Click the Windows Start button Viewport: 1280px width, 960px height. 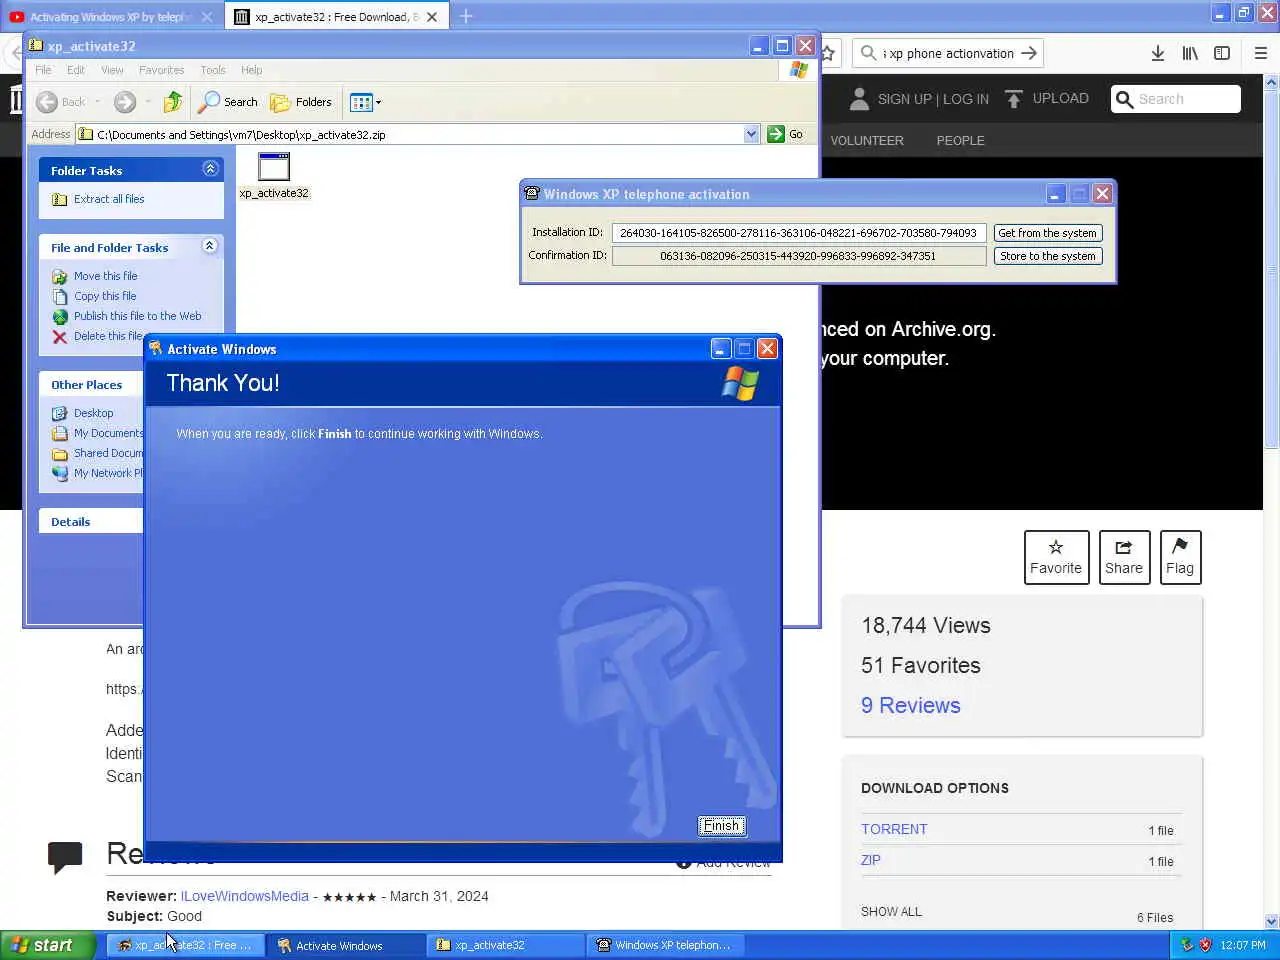[x=48, y=945]
